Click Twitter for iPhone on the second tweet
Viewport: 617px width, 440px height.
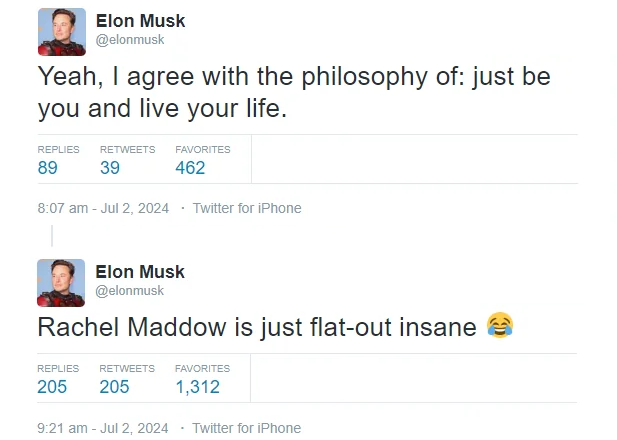pos(247,428)
